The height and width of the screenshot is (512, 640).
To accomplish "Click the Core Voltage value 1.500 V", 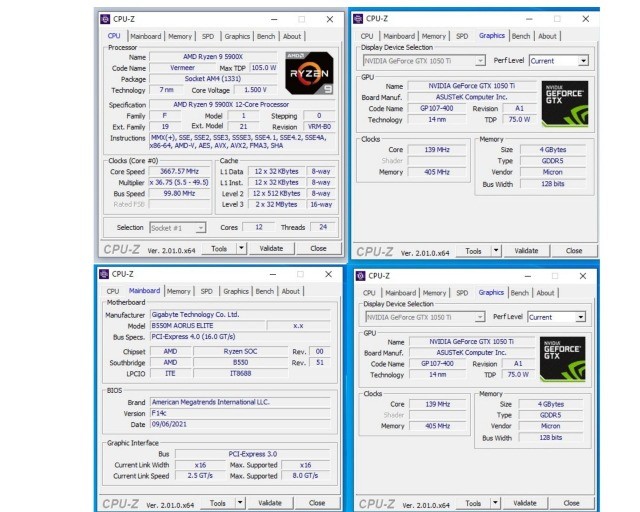I will coord(255,90).
